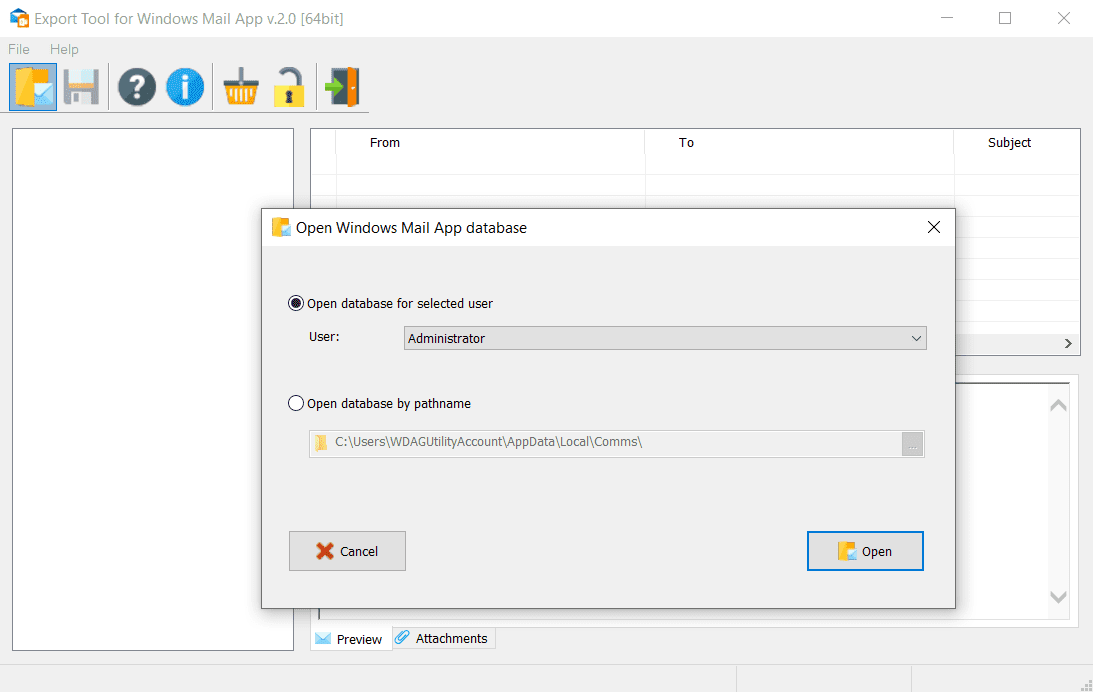Open the Help menu

(64, 49)
